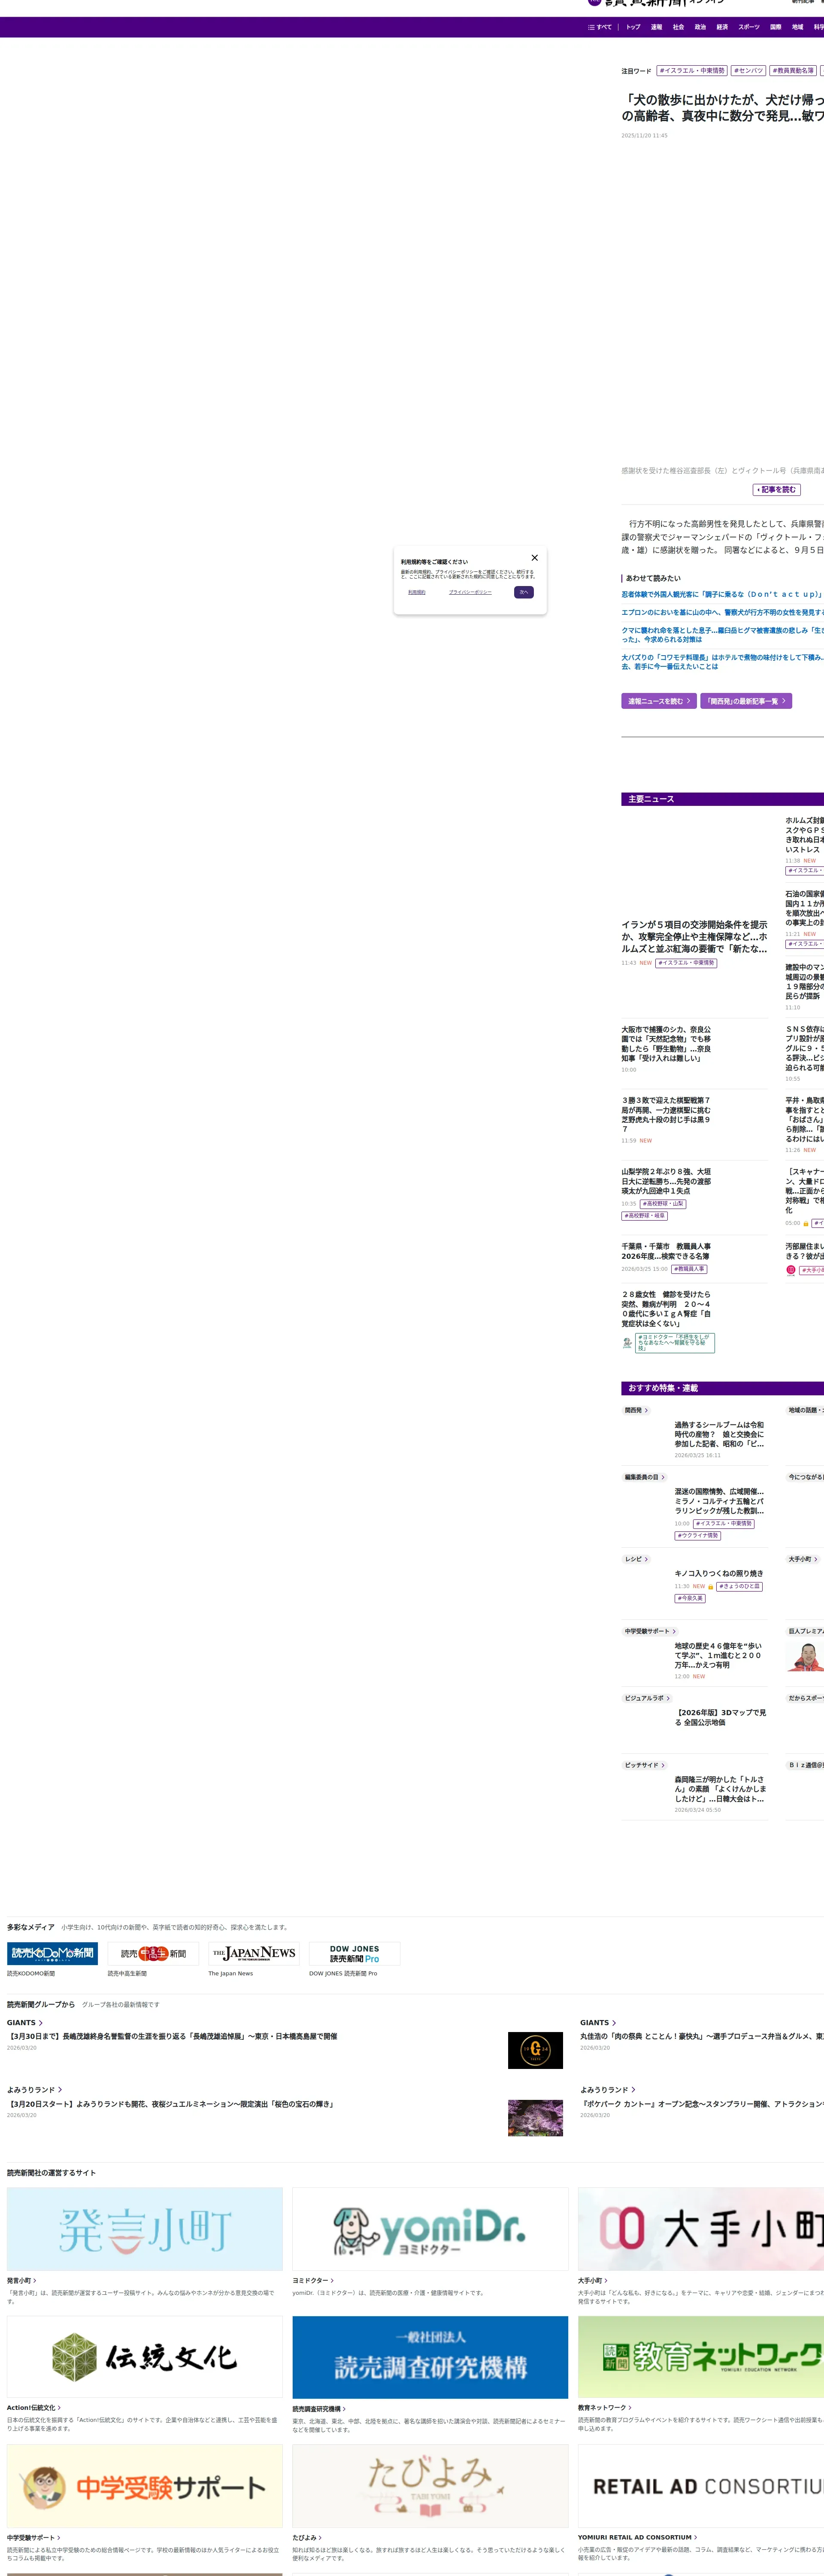Open the ３勝３敗で迎えた棋聖戦第７局 article

(x=666, y=1114)
